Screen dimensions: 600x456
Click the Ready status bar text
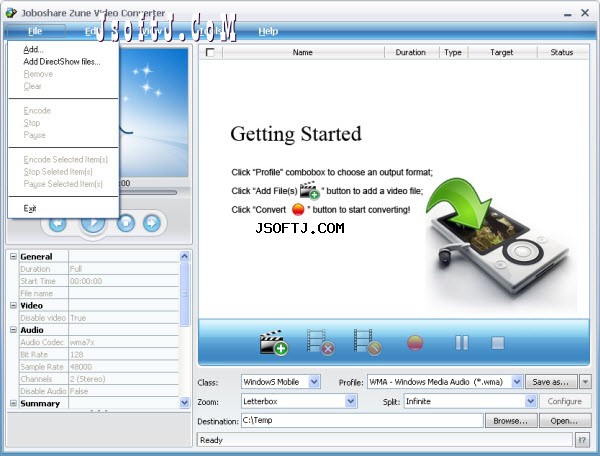211,440
